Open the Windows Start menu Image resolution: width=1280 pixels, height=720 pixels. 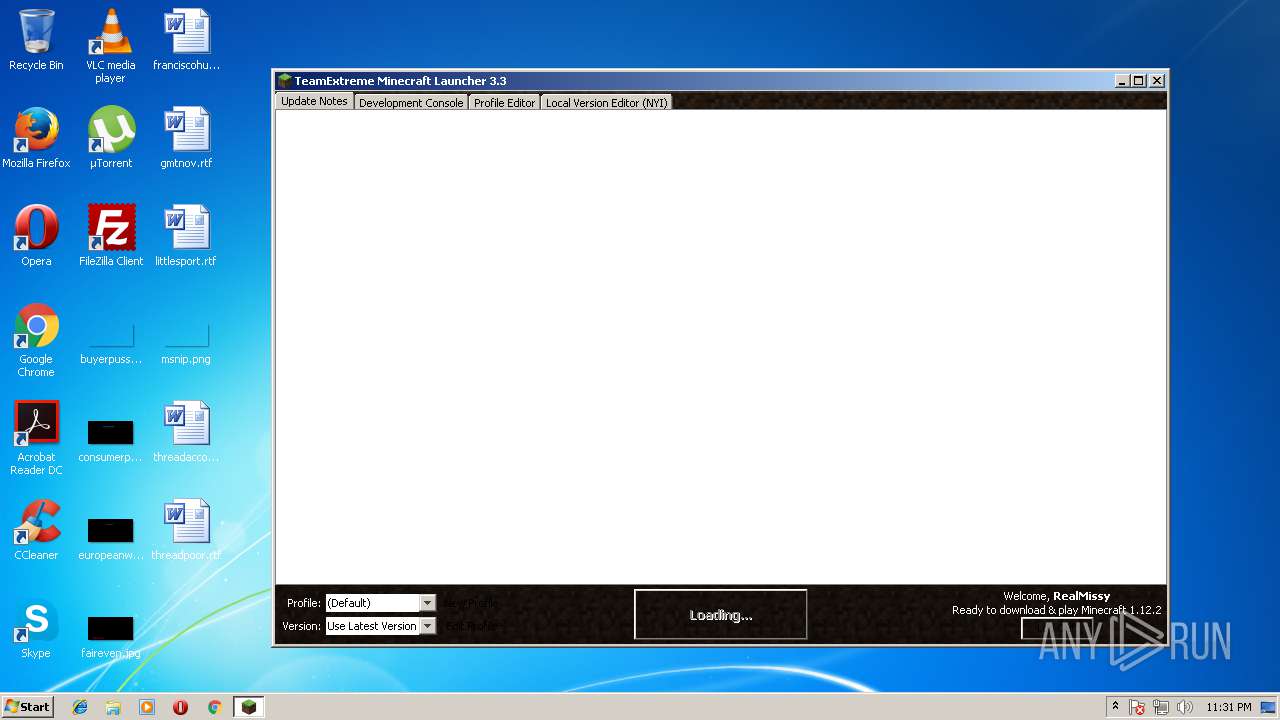(27, 707)
